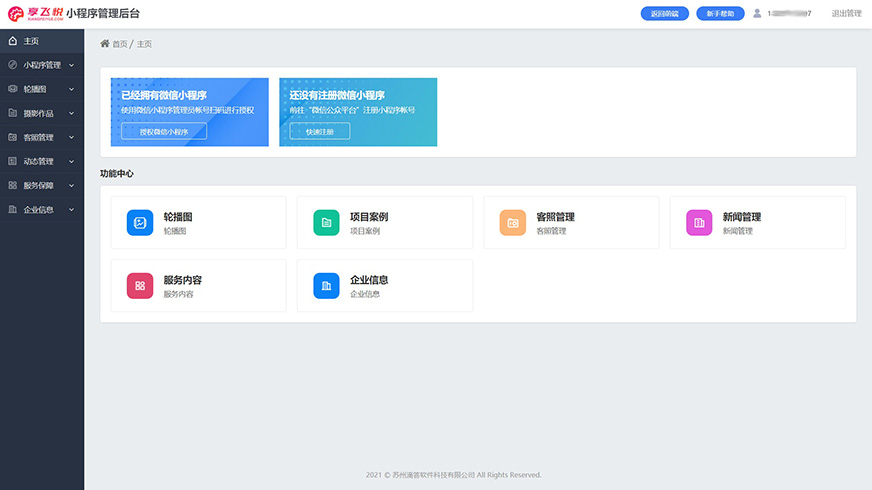This screenshot has height=490, width=872.
Task: Click the 返回前端 button
Action: [665, 14]
